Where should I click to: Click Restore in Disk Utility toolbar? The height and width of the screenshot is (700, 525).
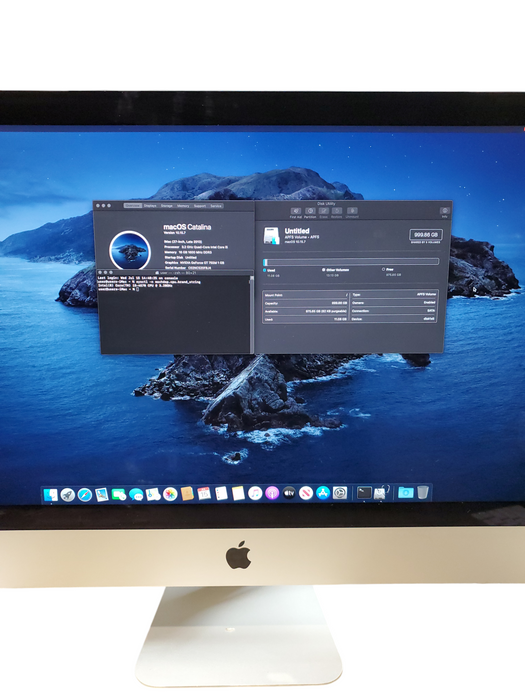click(x=337, y=212)
